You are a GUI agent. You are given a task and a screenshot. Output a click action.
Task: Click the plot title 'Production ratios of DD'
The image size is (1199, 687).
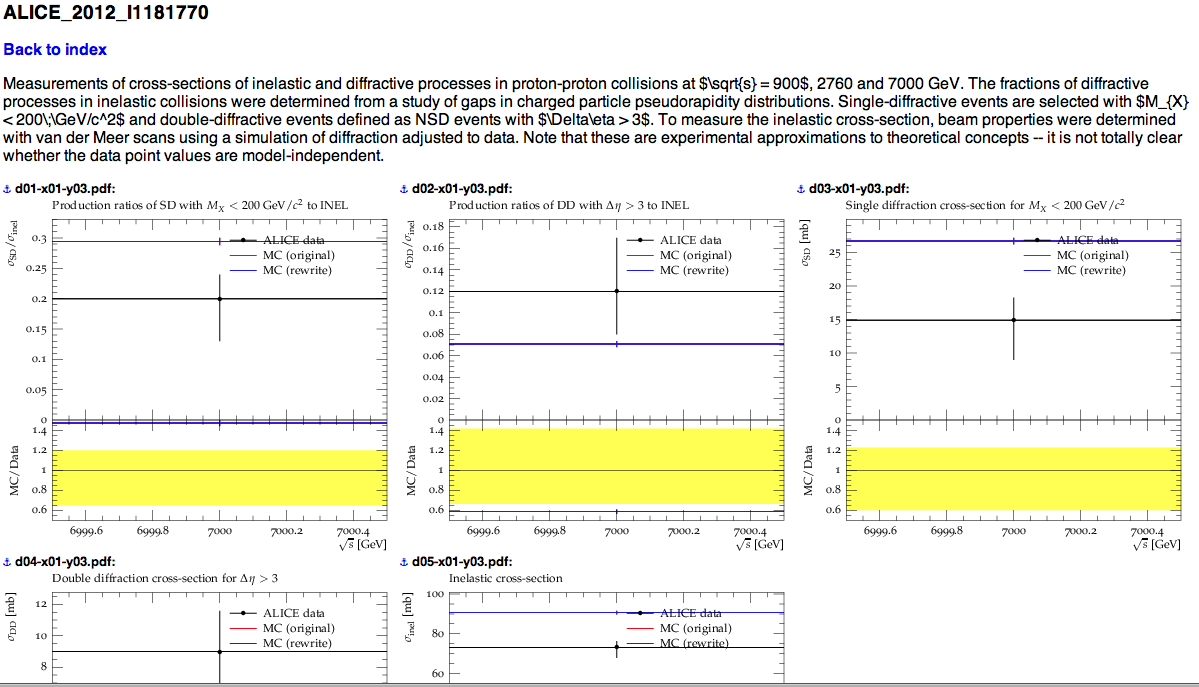tap(569, 205)
